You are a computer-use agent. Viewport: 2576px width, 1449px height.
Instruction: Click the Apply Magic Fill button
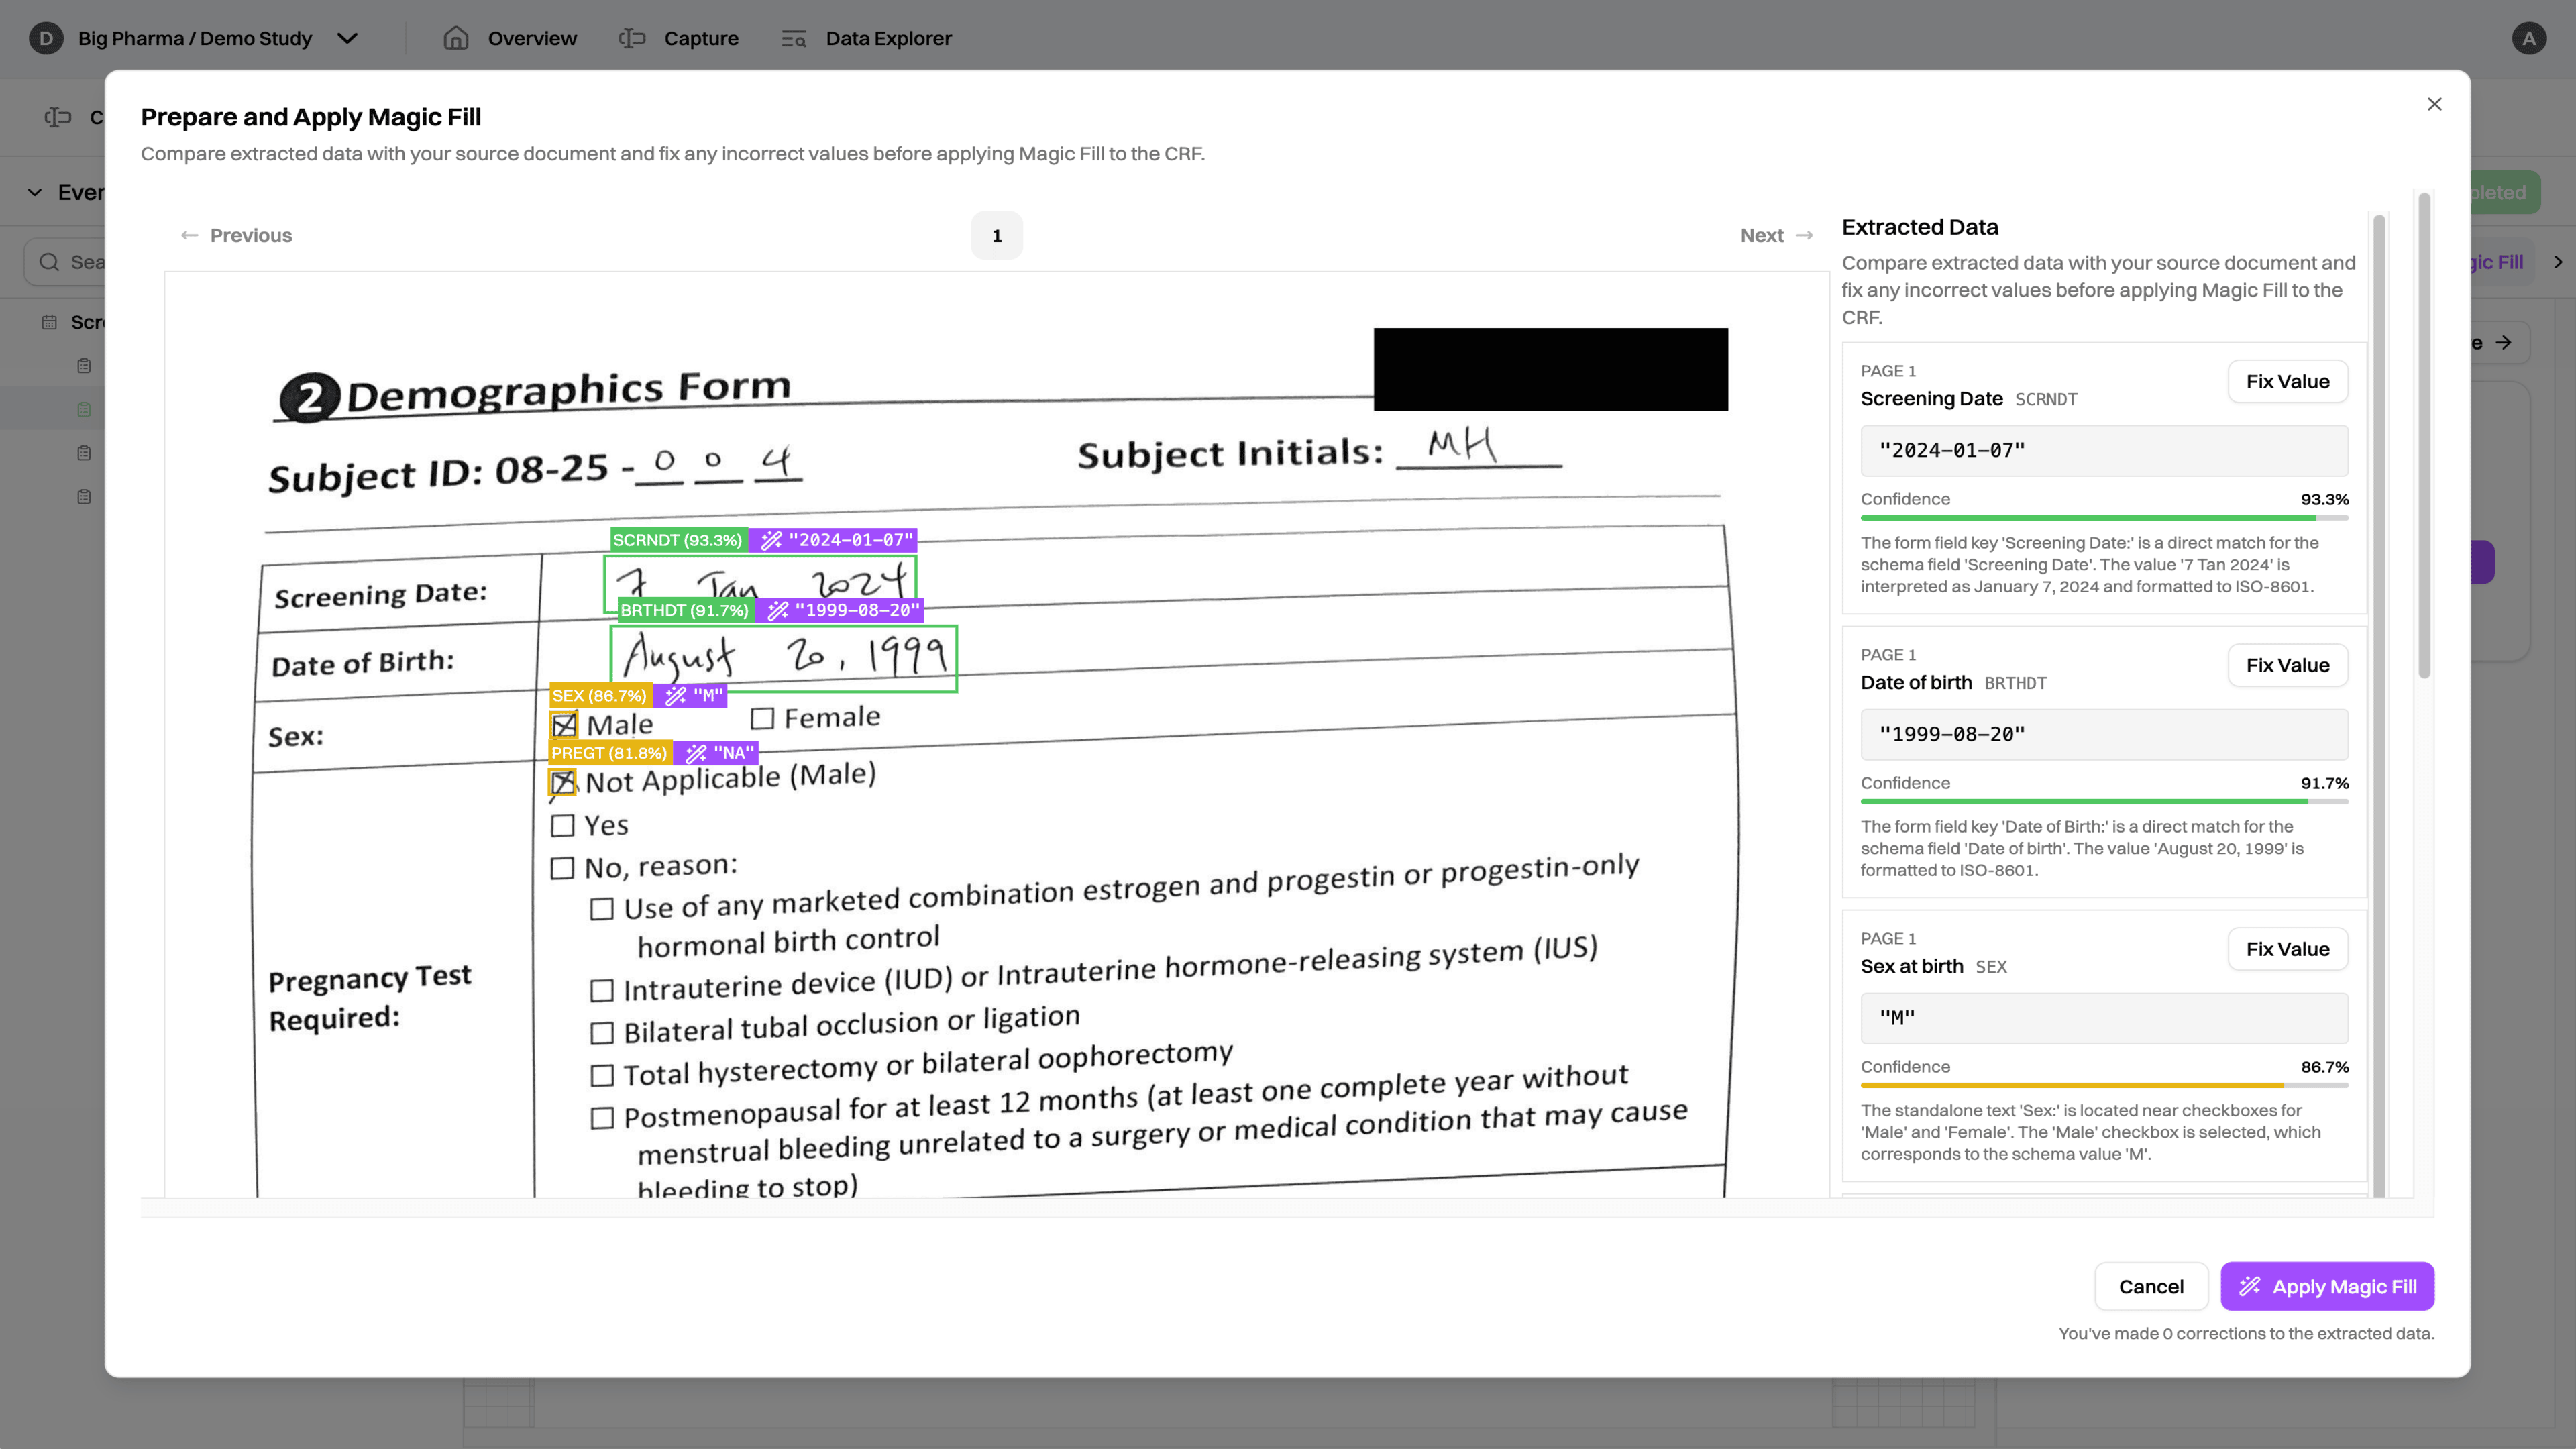(2327, 1287)
